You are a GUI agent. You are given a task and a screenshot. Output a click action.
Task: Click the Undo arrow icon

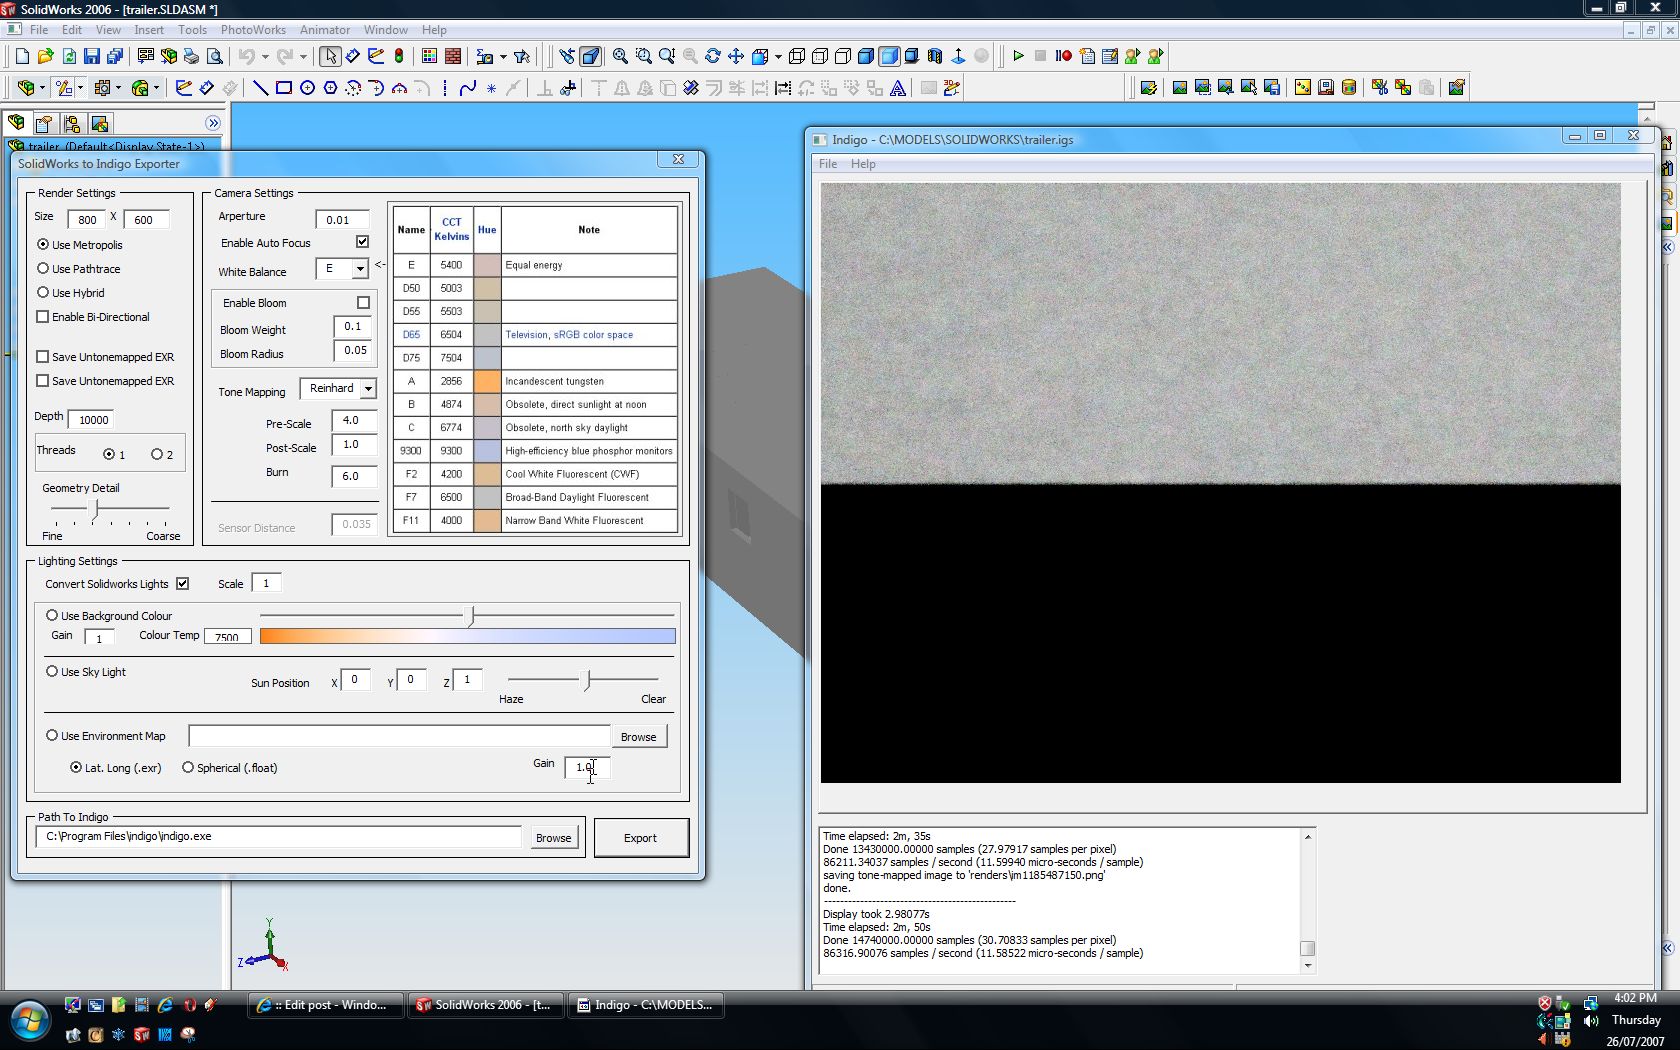point(246,56)
